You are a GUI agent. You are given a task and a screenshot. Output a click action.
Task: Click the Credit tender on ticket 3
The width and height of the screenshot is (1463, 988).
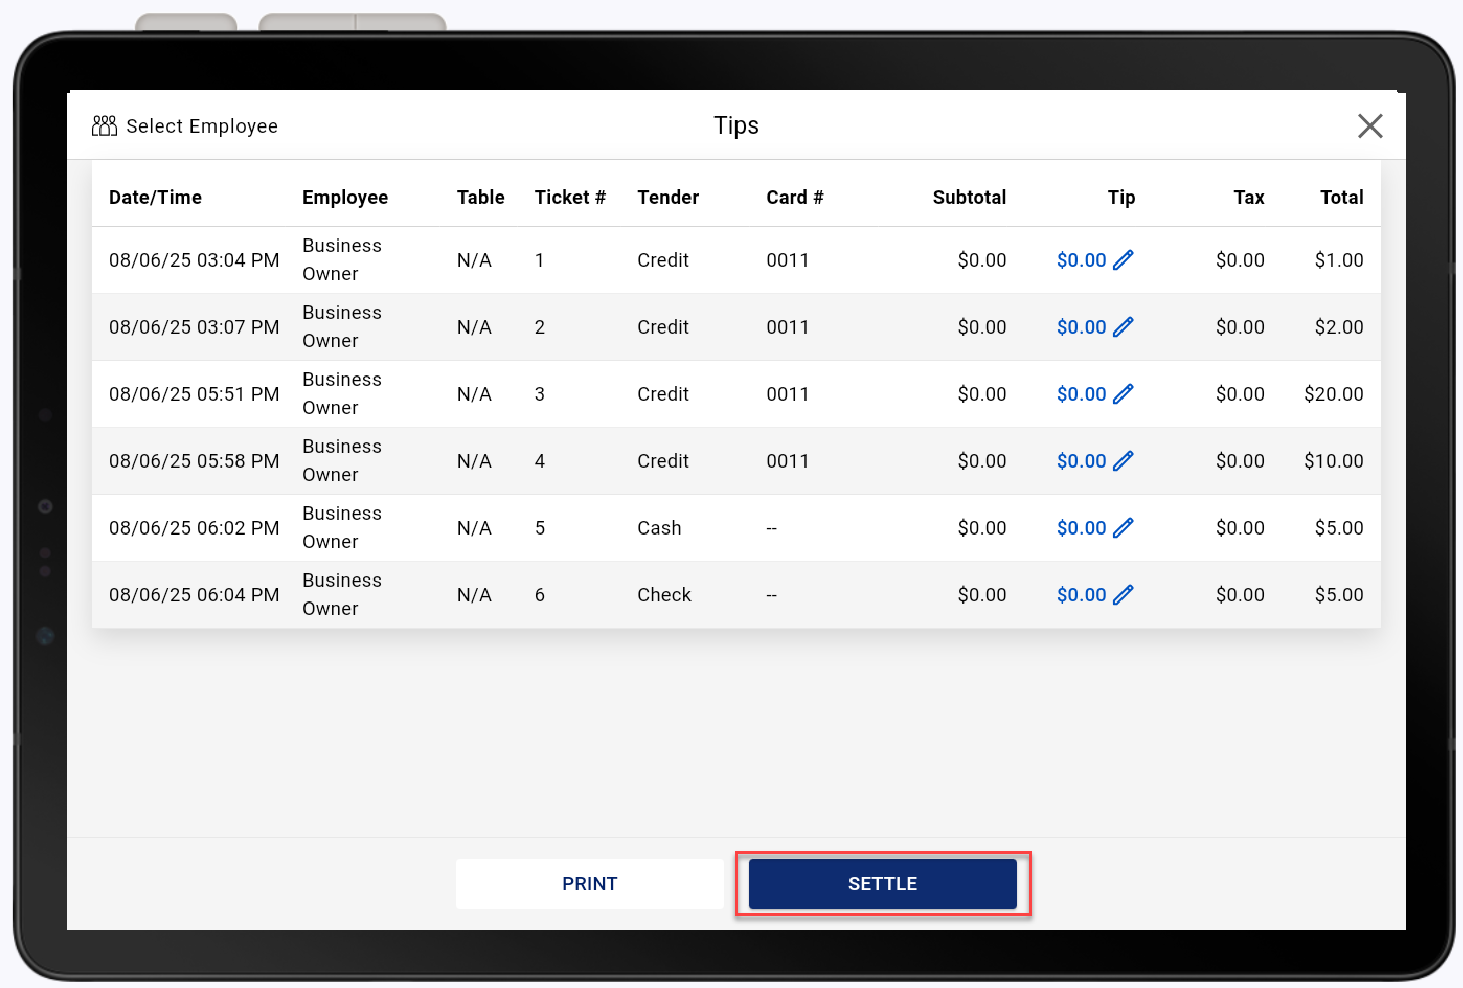point(663,394)
